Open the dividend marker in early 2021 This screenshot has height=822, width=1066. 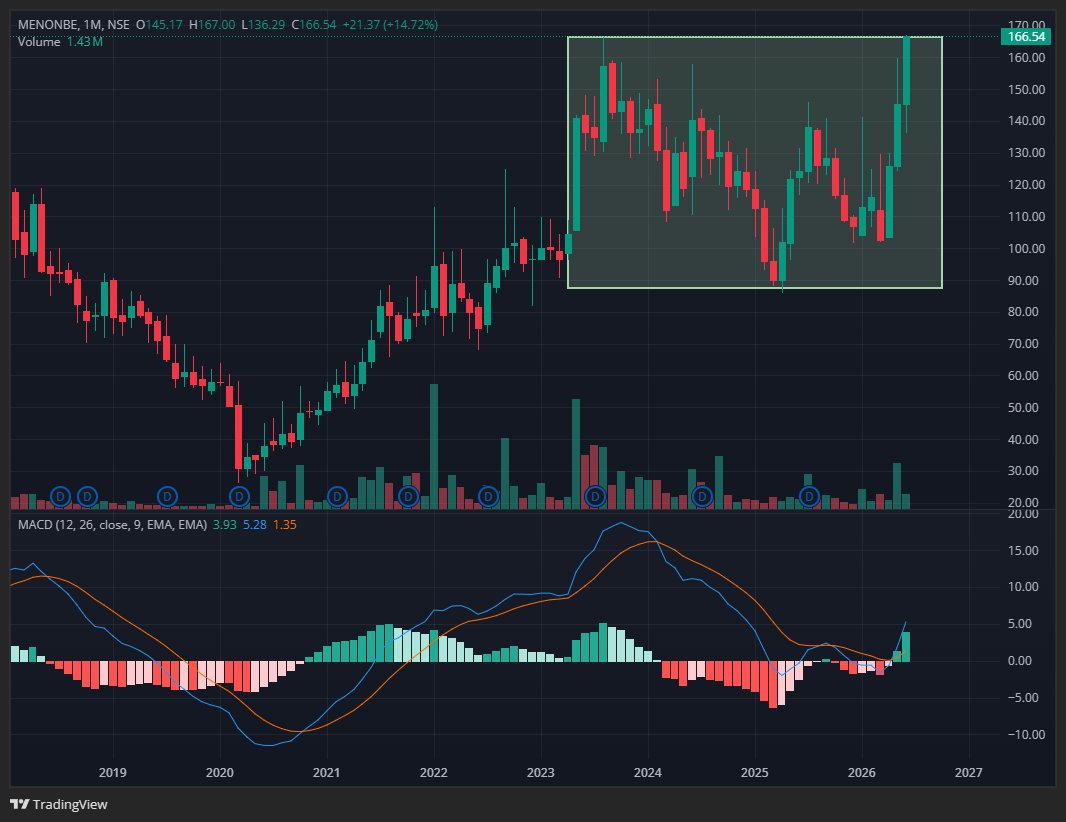point(337,497)
